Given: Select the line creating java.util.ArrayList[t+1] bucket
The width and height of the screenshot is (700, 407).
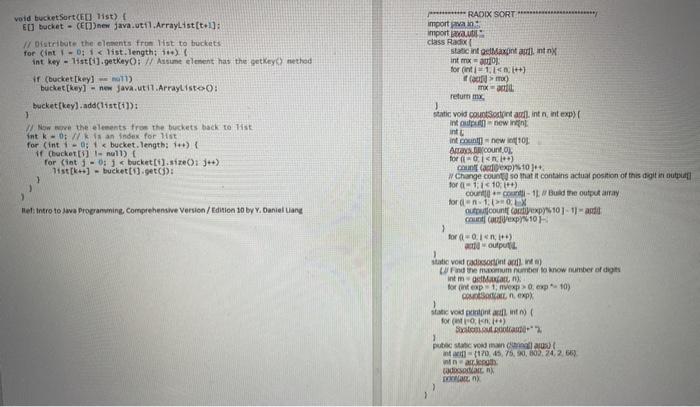Looking at the screenshot, I should (x=121, y=26).
